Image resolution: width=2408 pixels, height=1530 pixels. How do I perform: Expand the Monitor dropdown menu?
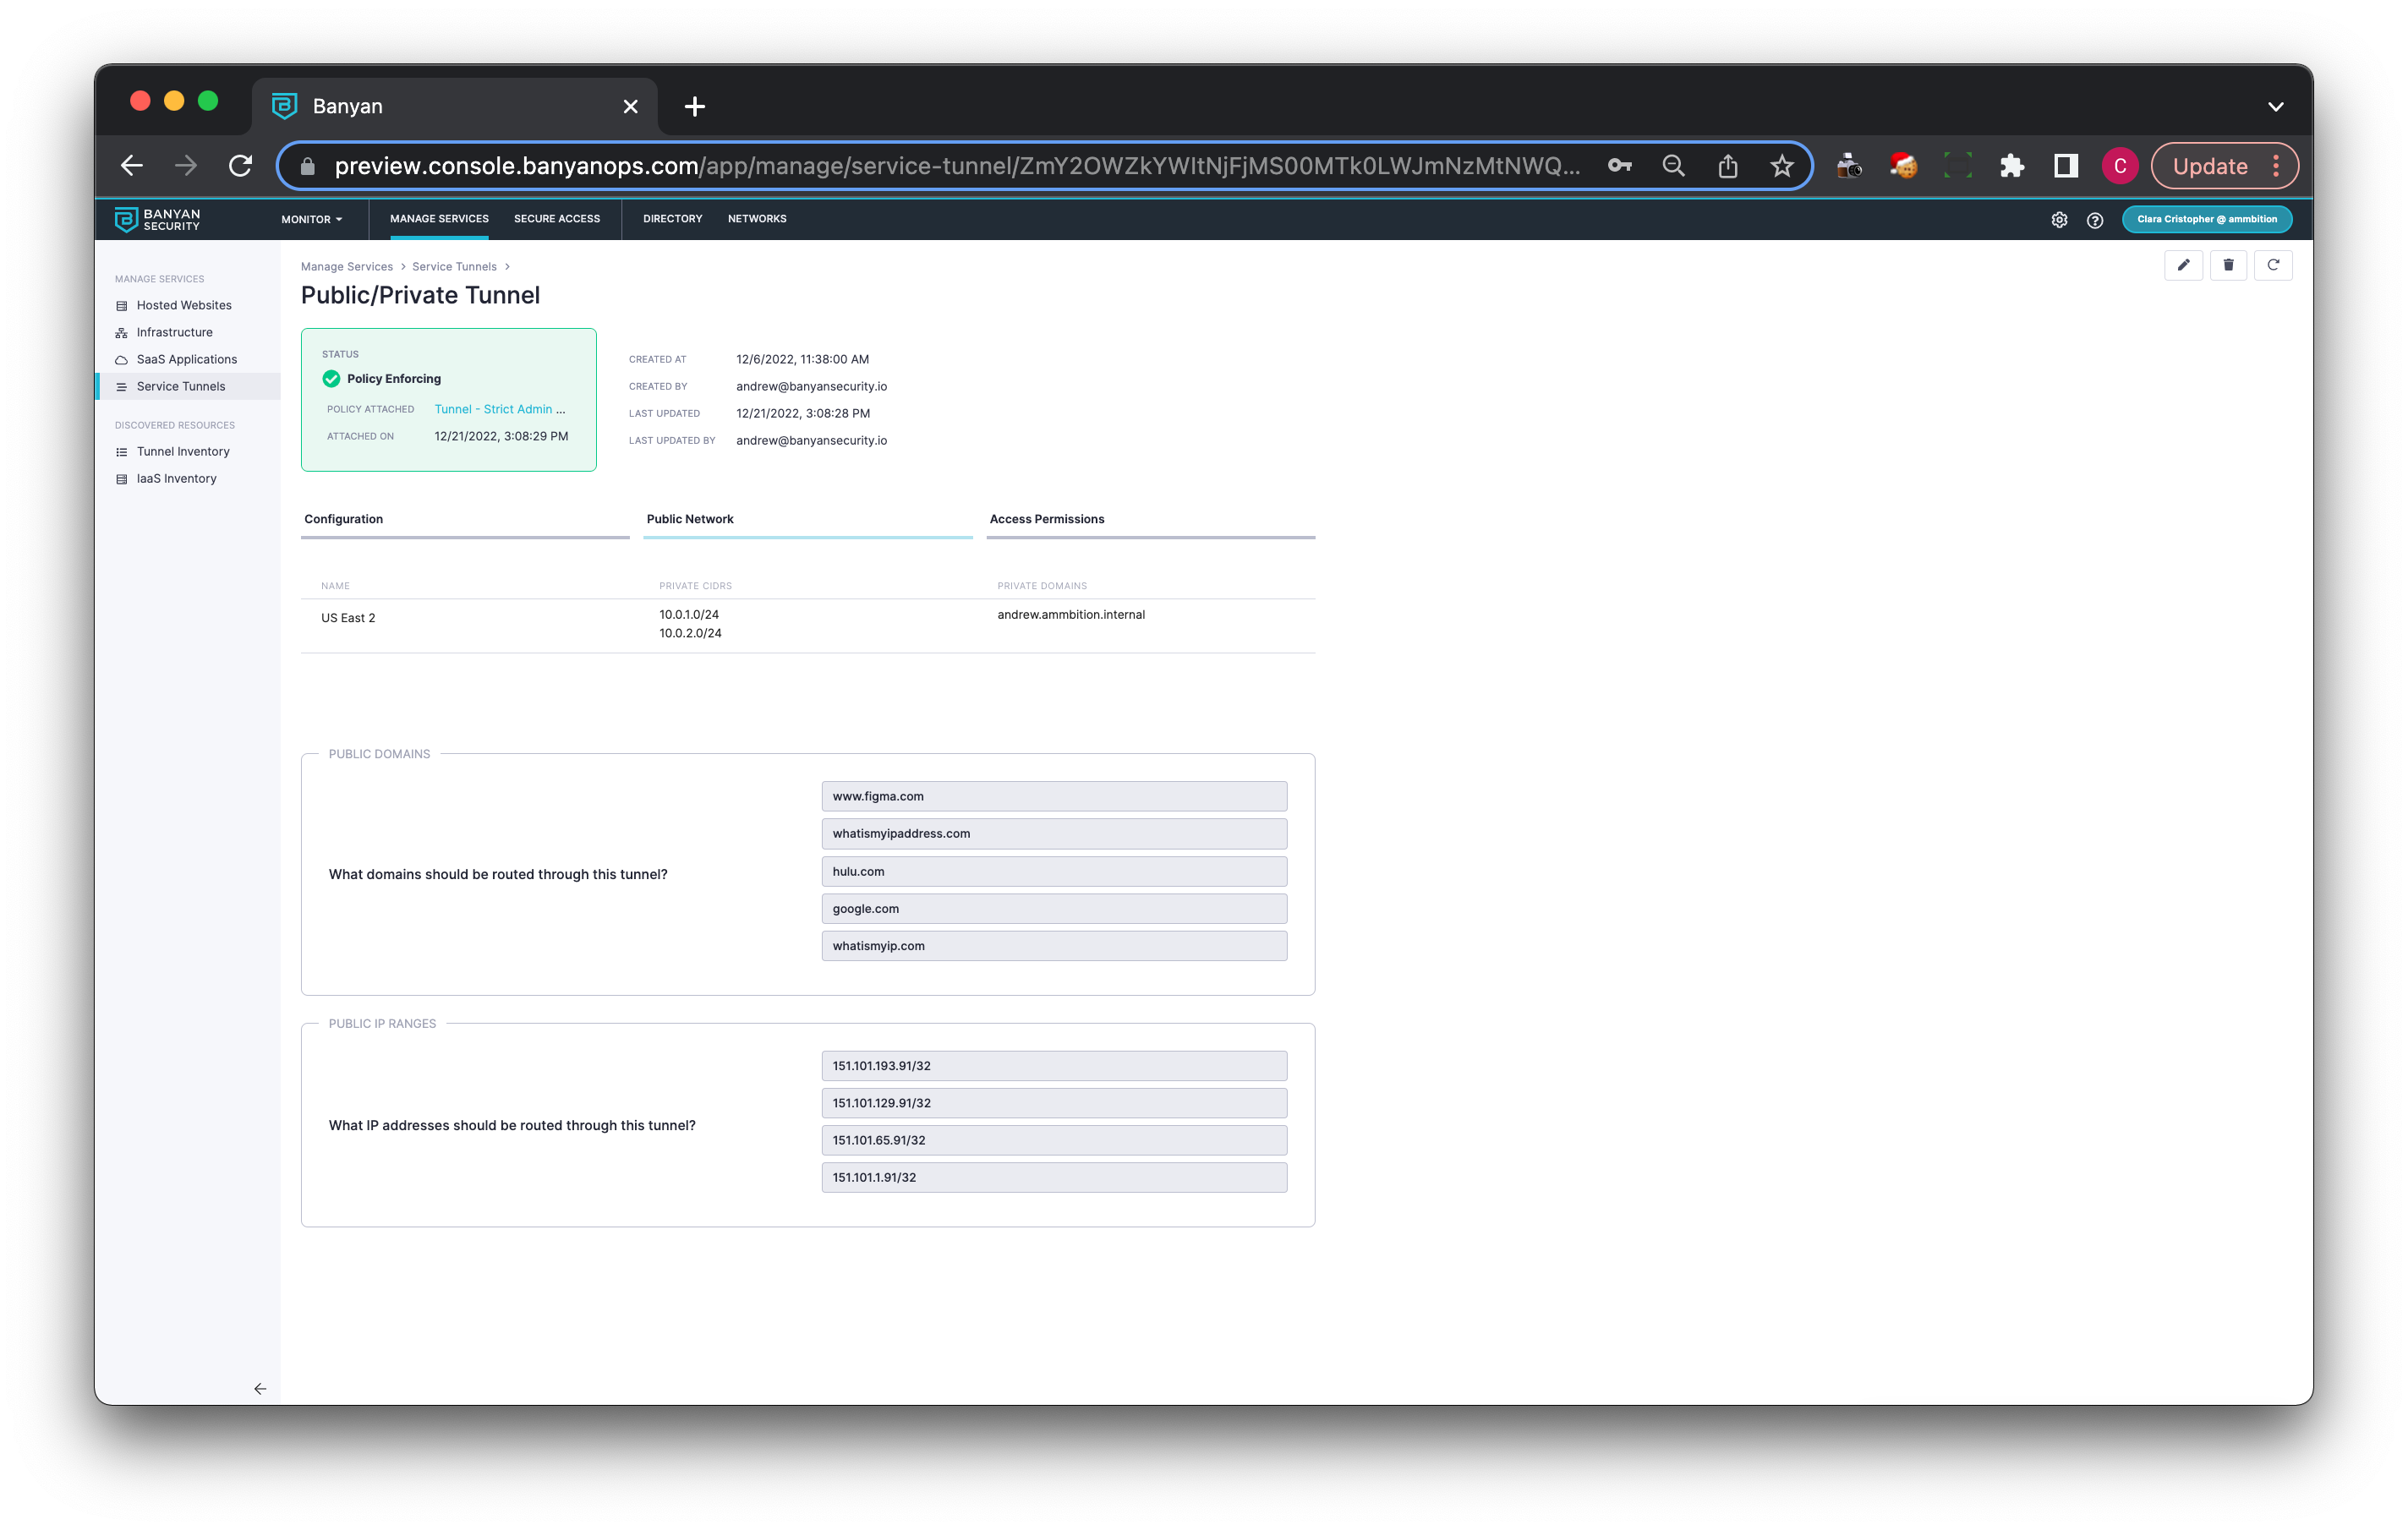[x=311, y=219]
